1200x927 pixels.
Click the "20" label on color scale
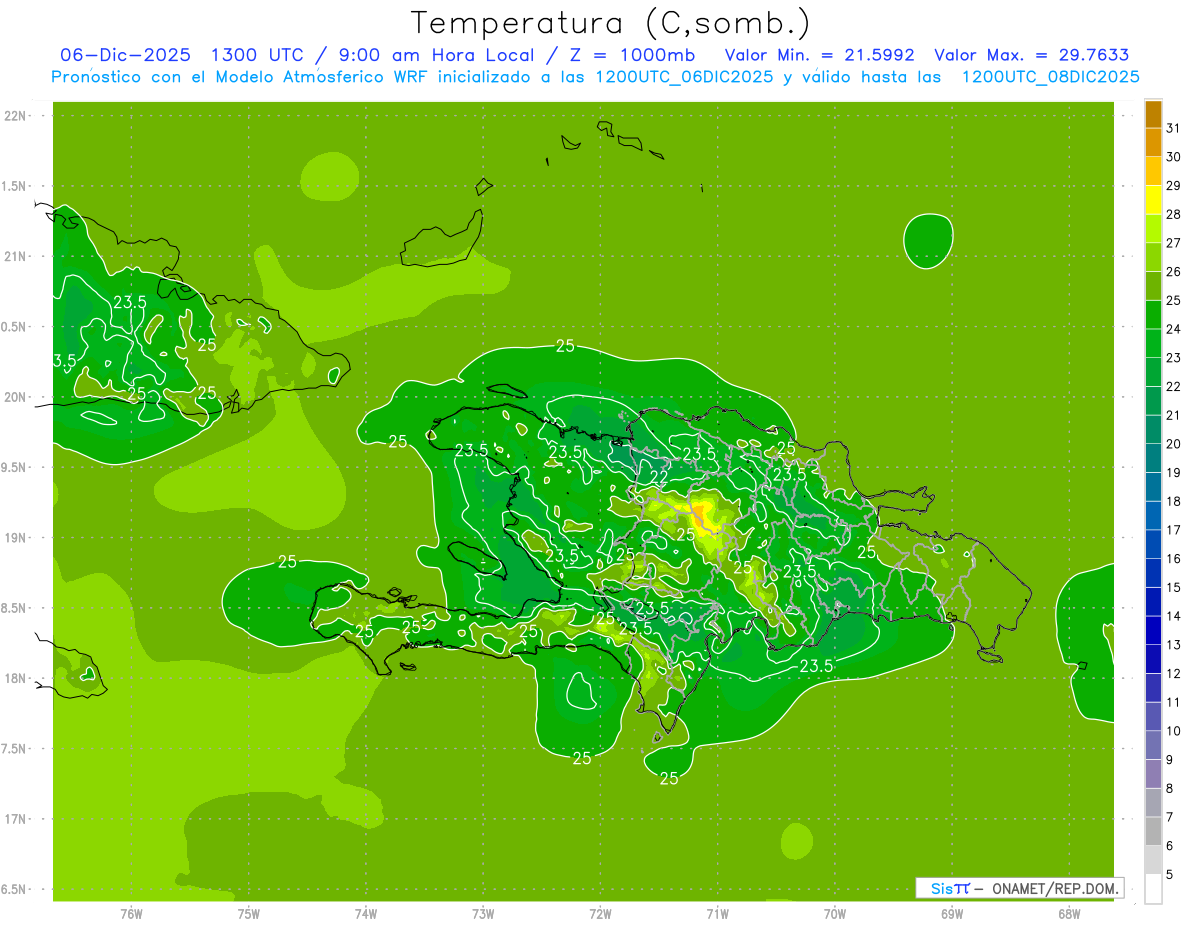pyautogui.click(x=1174, y=444)
